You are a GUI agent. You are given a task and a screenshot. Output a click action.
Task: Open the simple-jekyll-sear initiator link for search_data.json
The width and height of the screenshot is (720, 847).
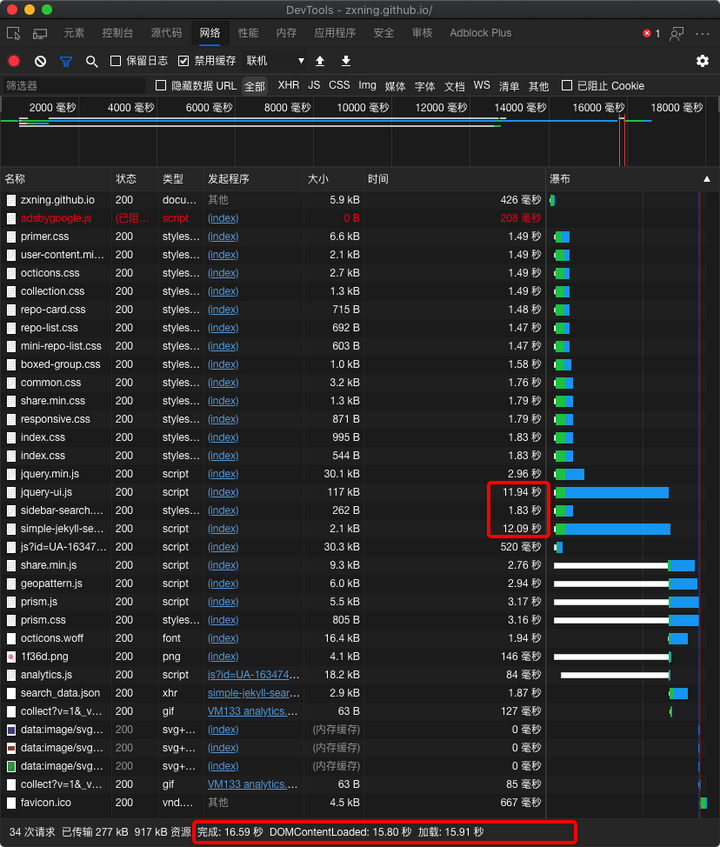253,693
